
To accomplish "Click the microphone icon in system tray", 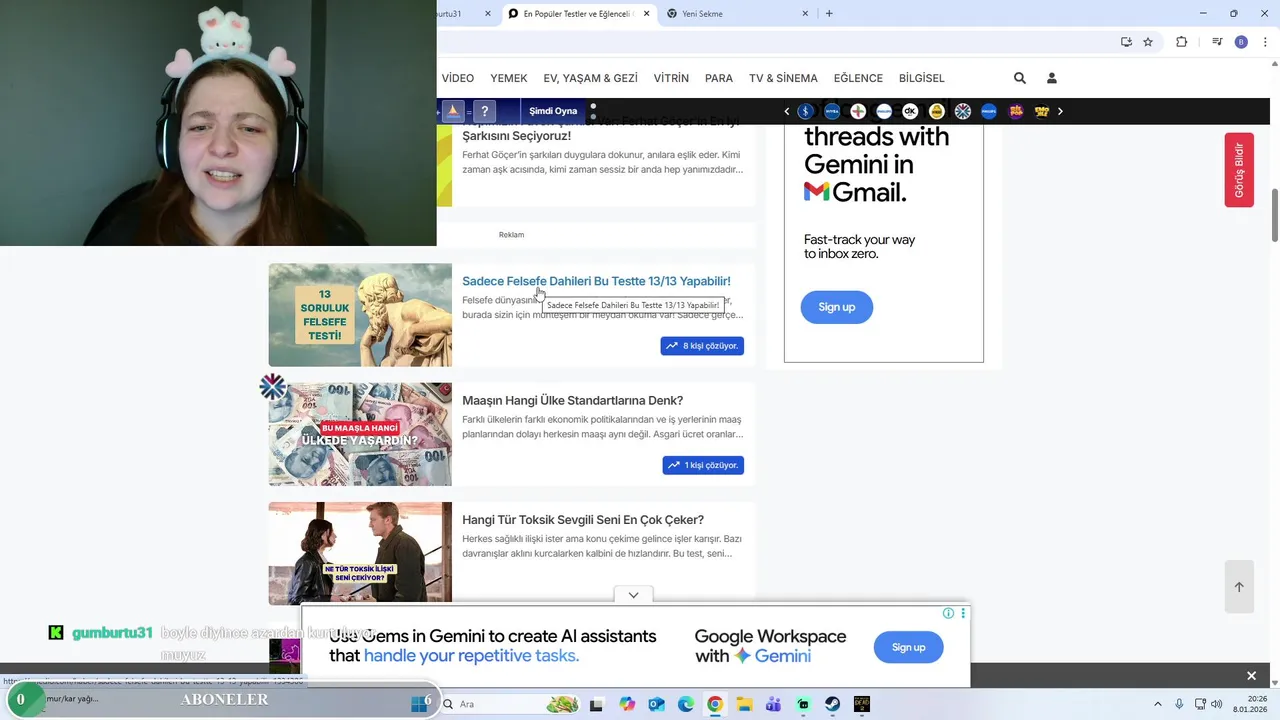I will point(1179,704).
